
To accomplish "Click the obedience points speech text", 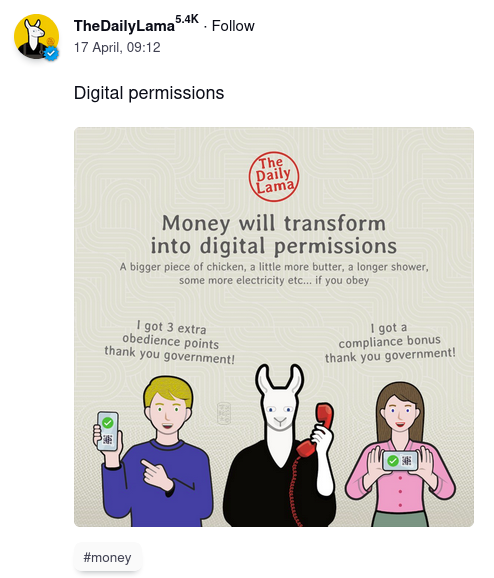I will (x=170, y=342).
